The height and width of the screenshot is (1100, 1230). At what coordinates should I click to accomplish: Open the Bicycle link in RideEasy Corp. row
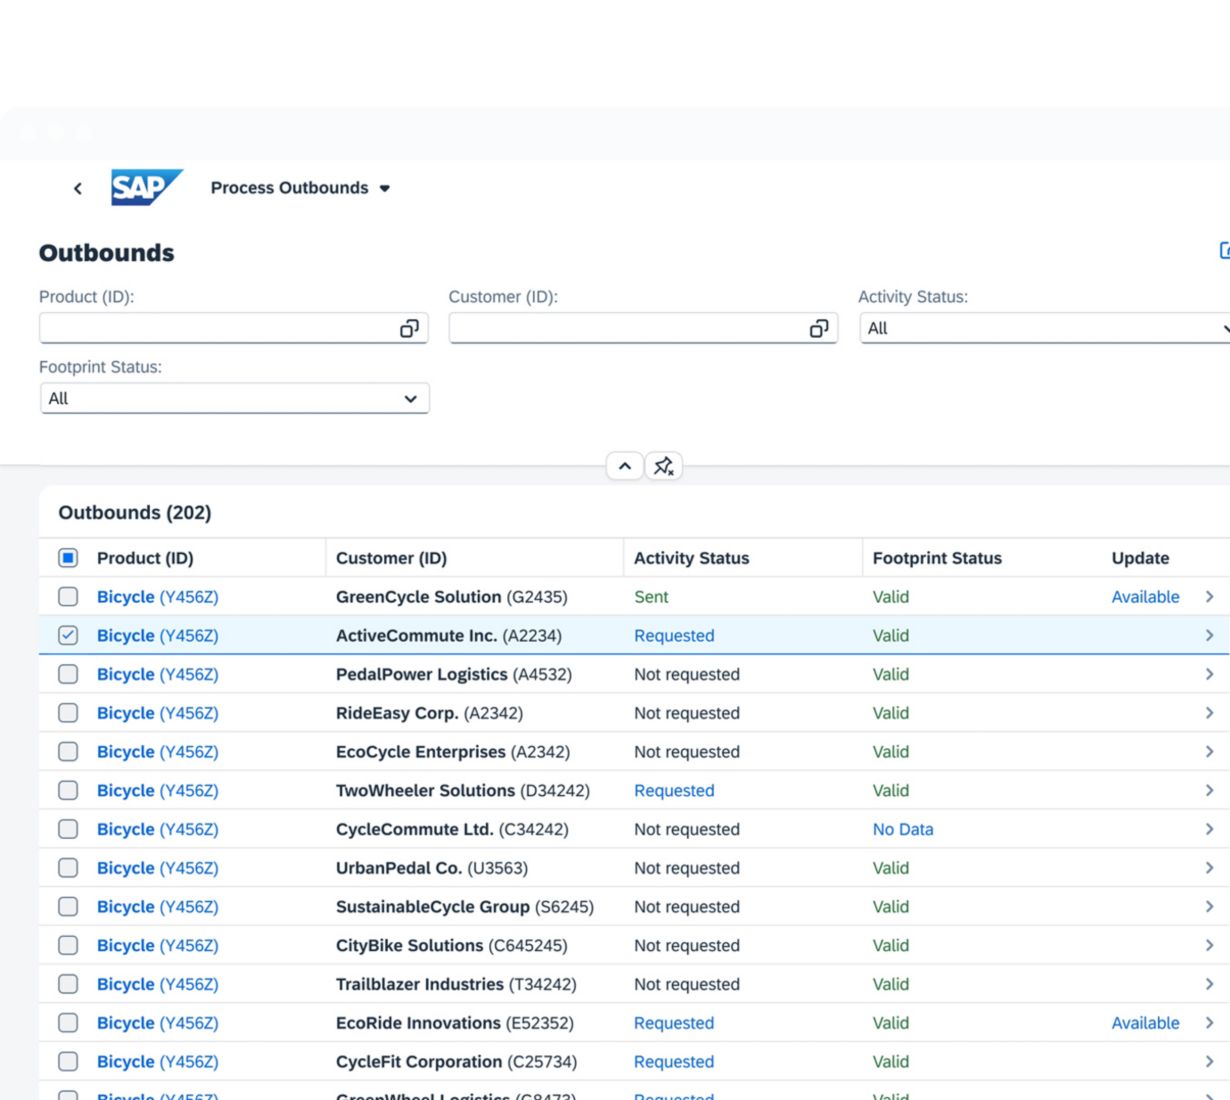[125, 713]
